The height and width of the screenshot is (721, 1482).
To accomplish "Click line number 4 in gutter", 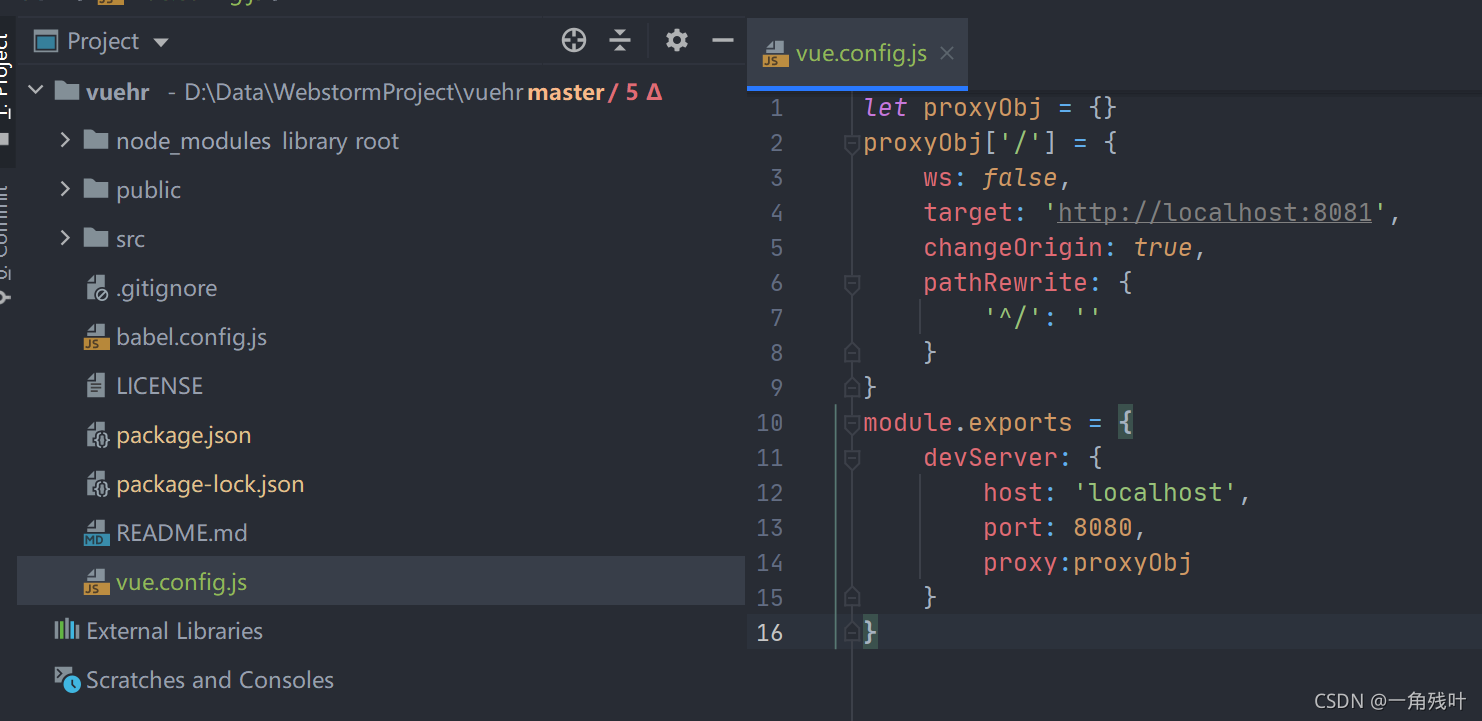I will [x=777, y=212].
